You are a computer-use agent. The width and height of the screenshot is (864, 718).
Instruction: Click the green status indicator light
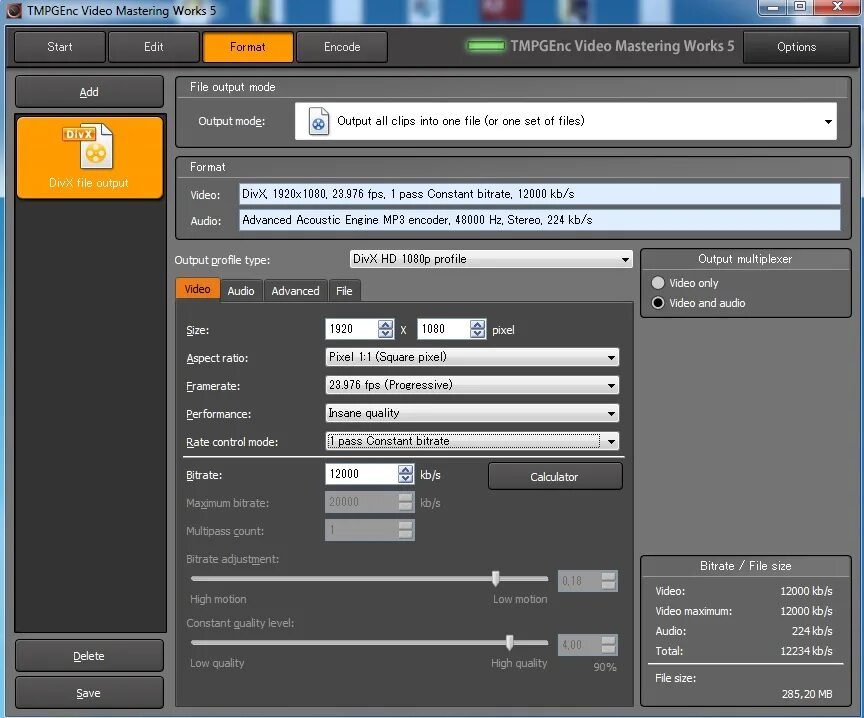[x=485, y=46]
